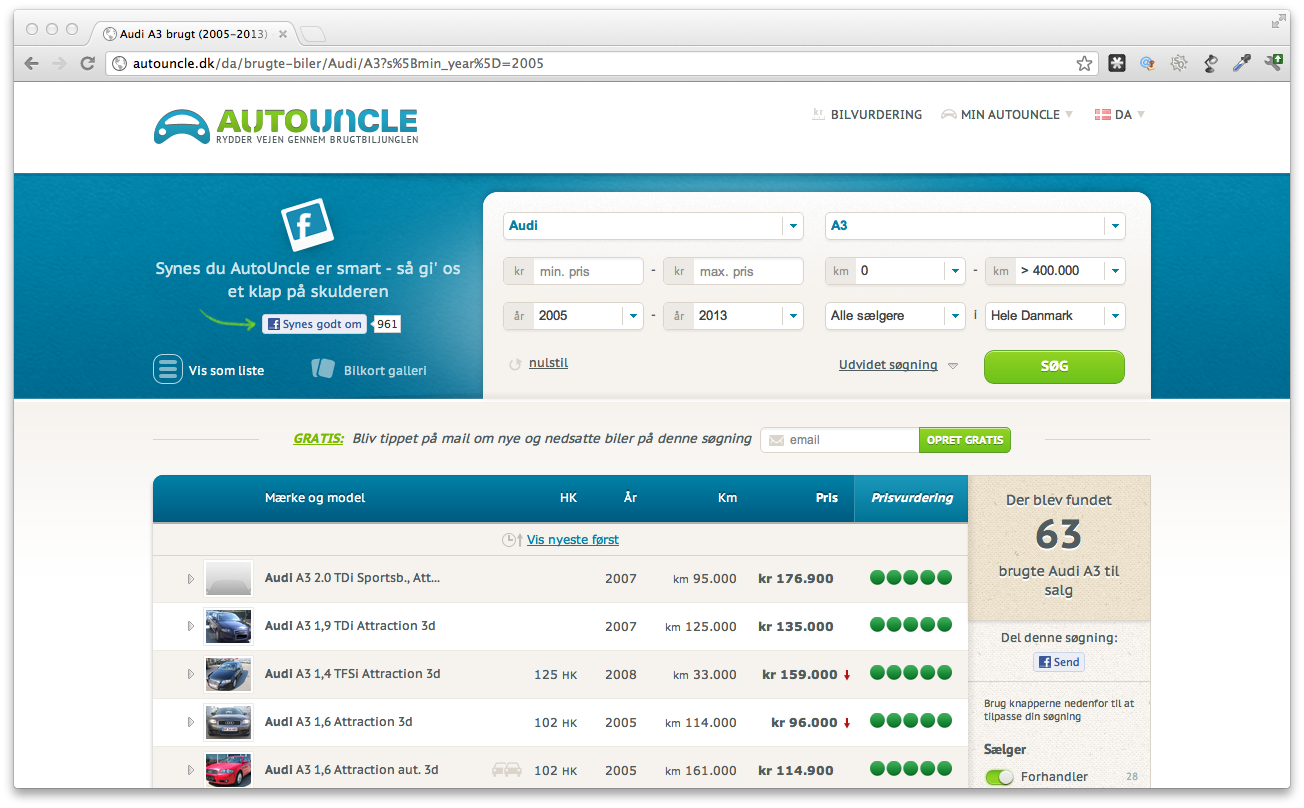Toggle the Forhandler seller switch
Image resolution: width=1304 pixels, height=808 pixels.
999,777
